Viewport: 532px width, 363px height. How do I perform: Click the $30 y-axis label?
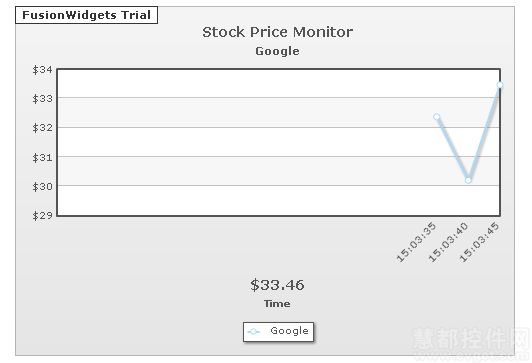pyautogui.click(x=42, y=187)
